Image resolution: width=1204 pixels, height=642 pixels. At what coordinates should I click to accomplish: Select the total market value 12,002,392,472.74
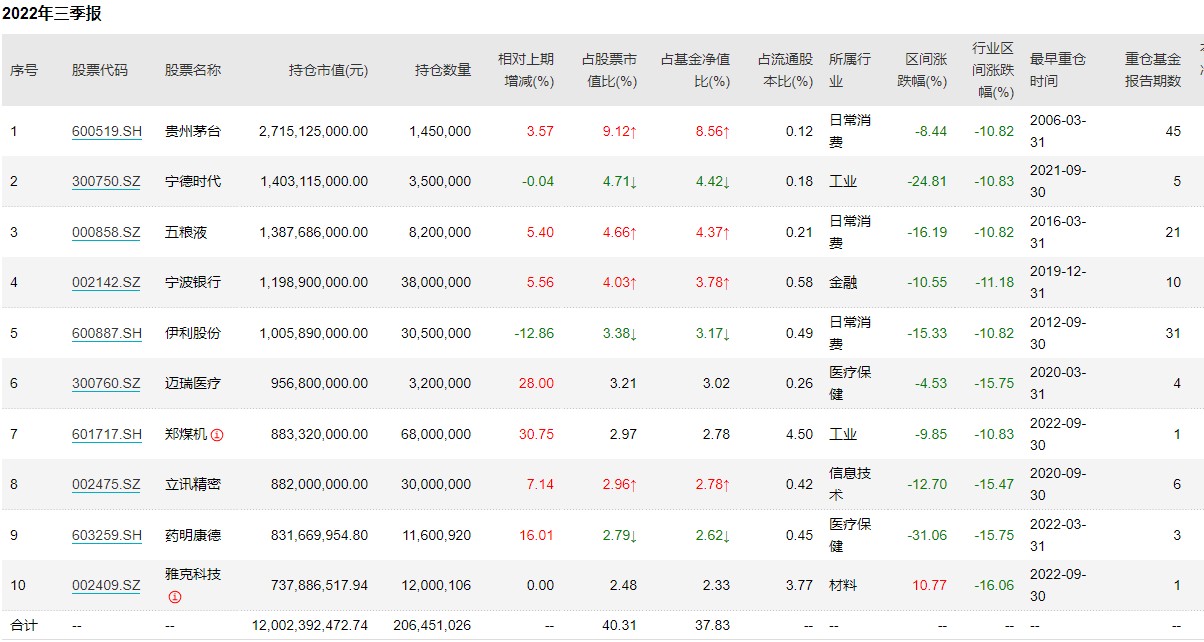tap(310, 625)
